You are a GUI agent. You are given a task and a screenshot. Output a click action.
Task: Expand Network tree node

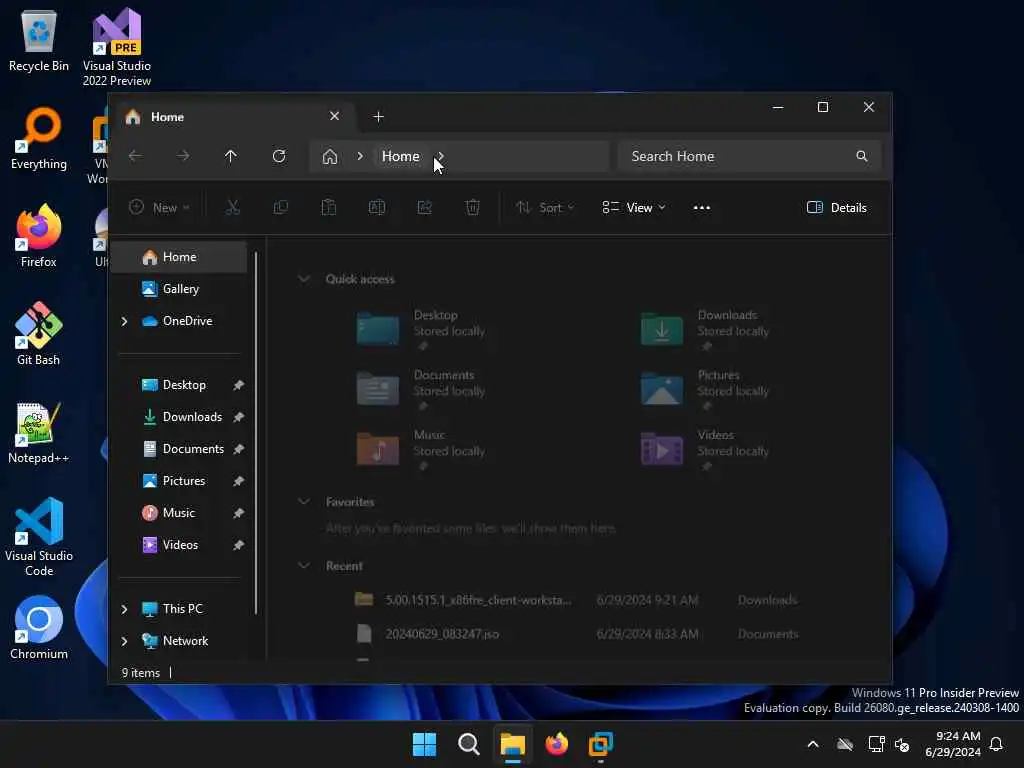124,641
